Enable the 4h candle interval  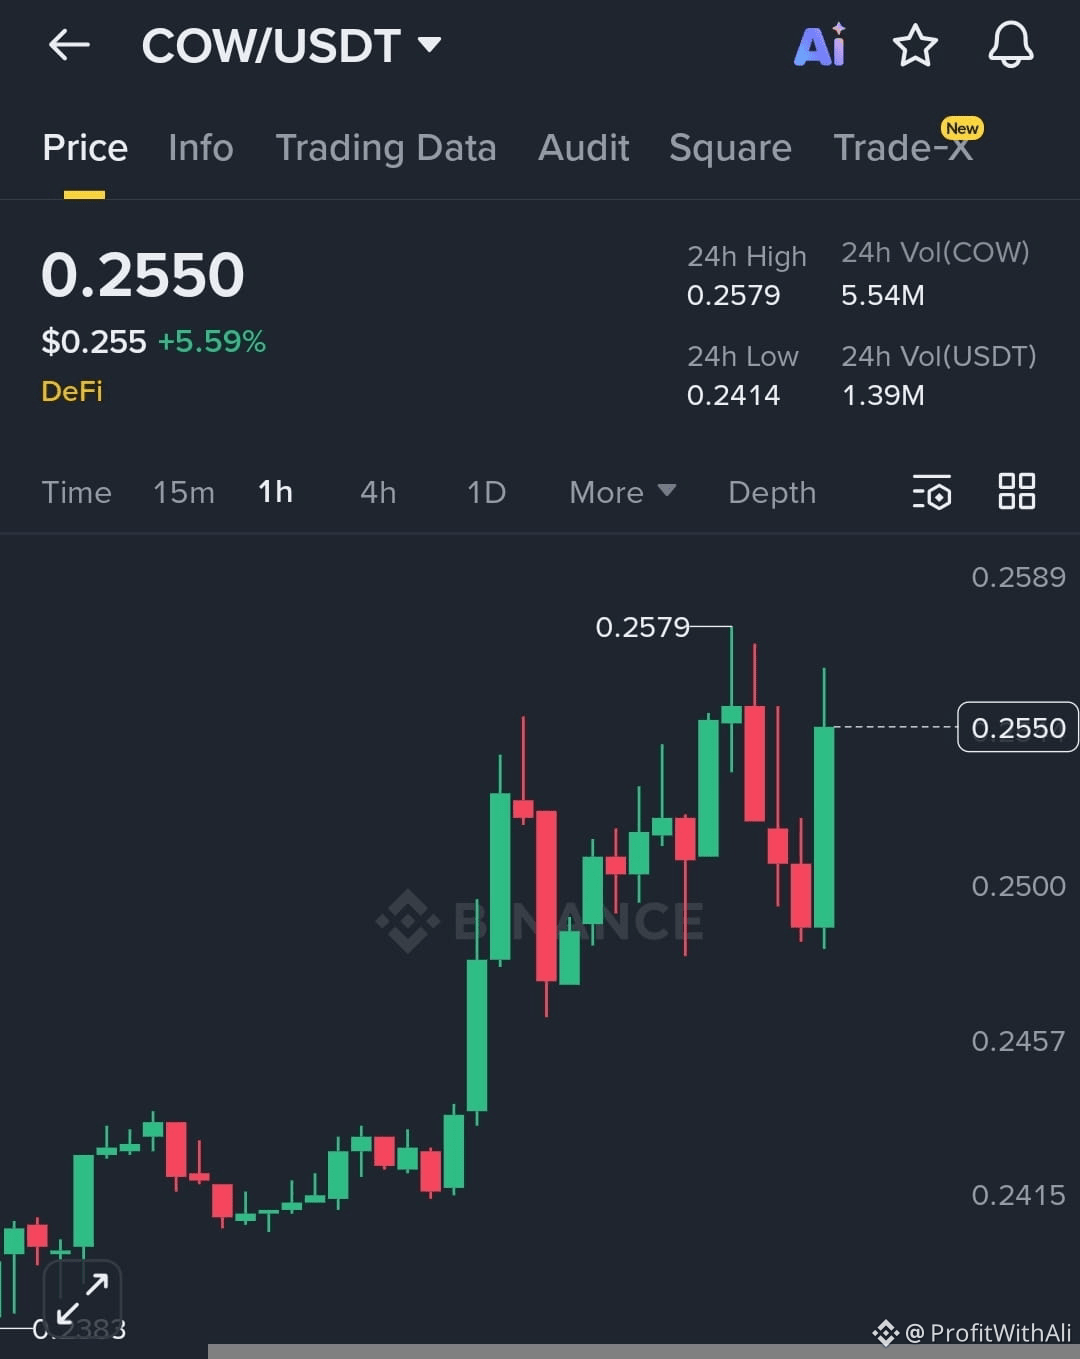click(x=377, y=491)
